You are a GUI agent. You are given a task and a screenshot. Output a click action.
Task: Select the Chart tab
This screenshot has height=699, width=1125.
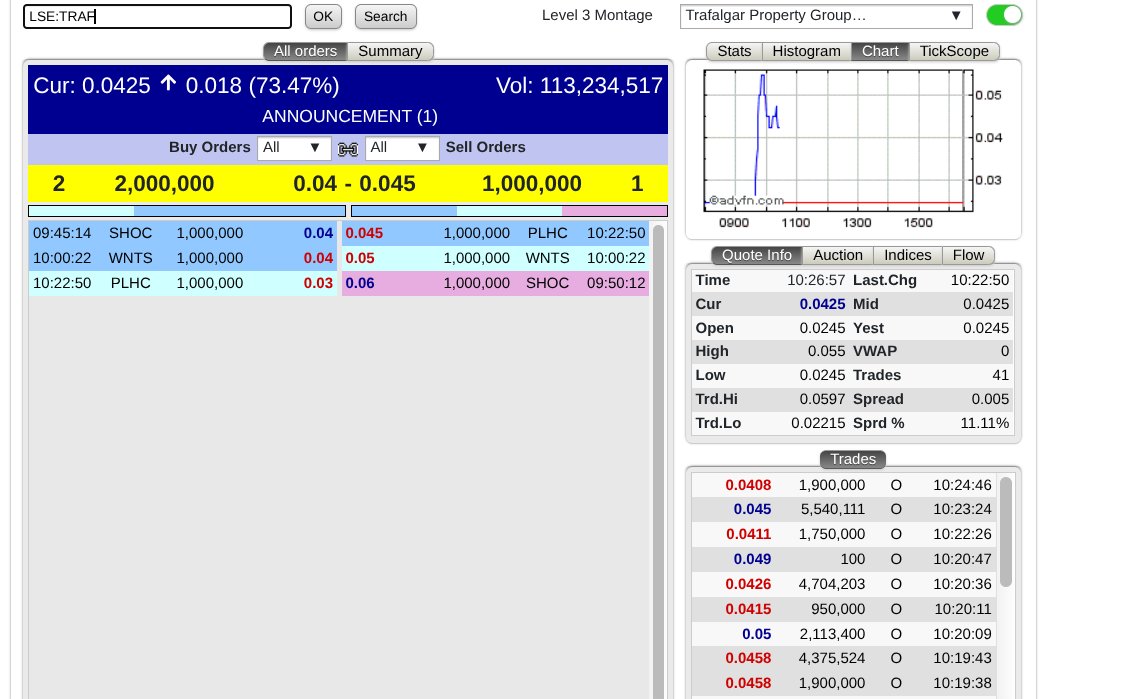[x=880, y=51]
